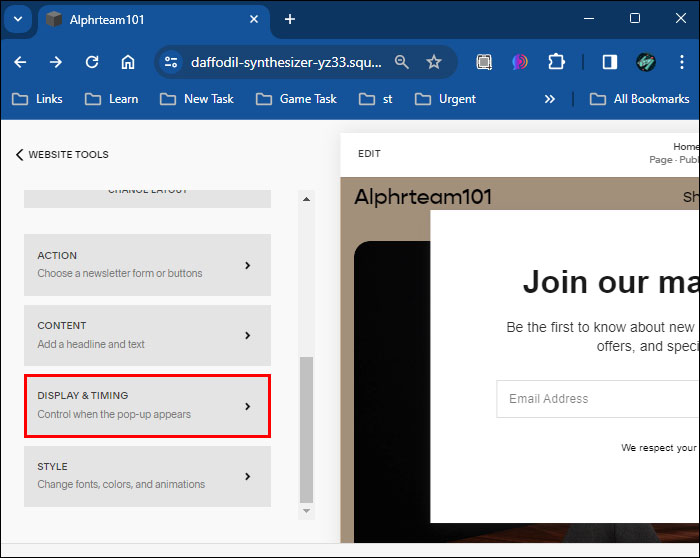The image size is (700, 558).
Task: Open the colorful swirl extension icon
Action: (520, 62)
